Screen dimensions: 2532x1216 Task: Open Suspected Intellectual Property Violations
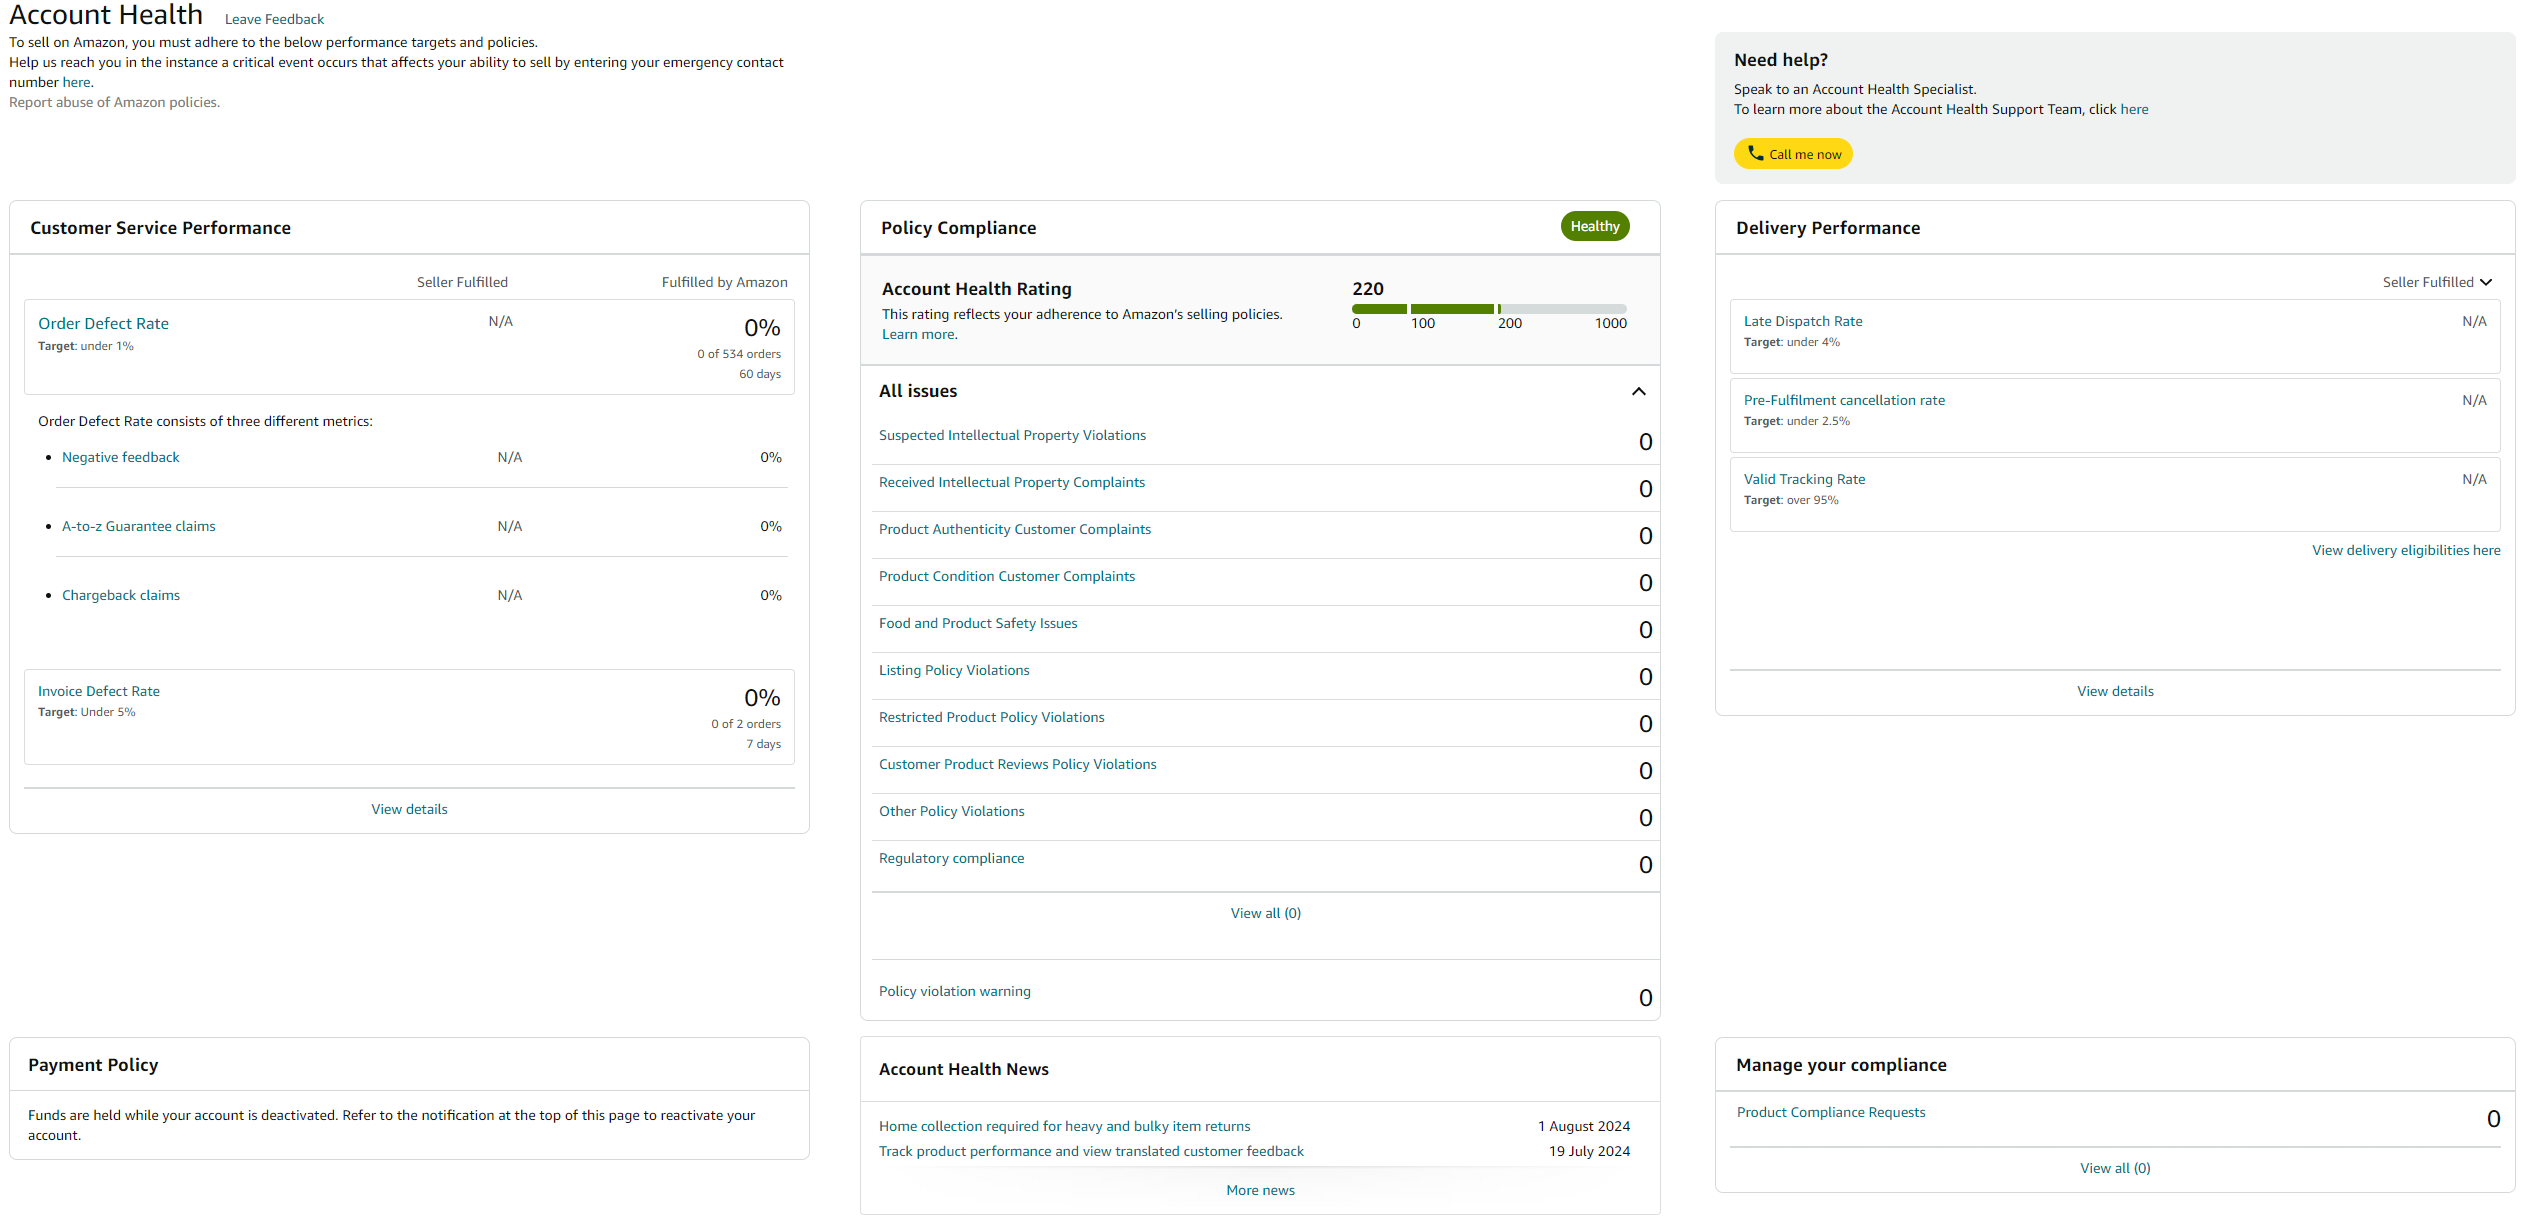(x=1012, y=435)
